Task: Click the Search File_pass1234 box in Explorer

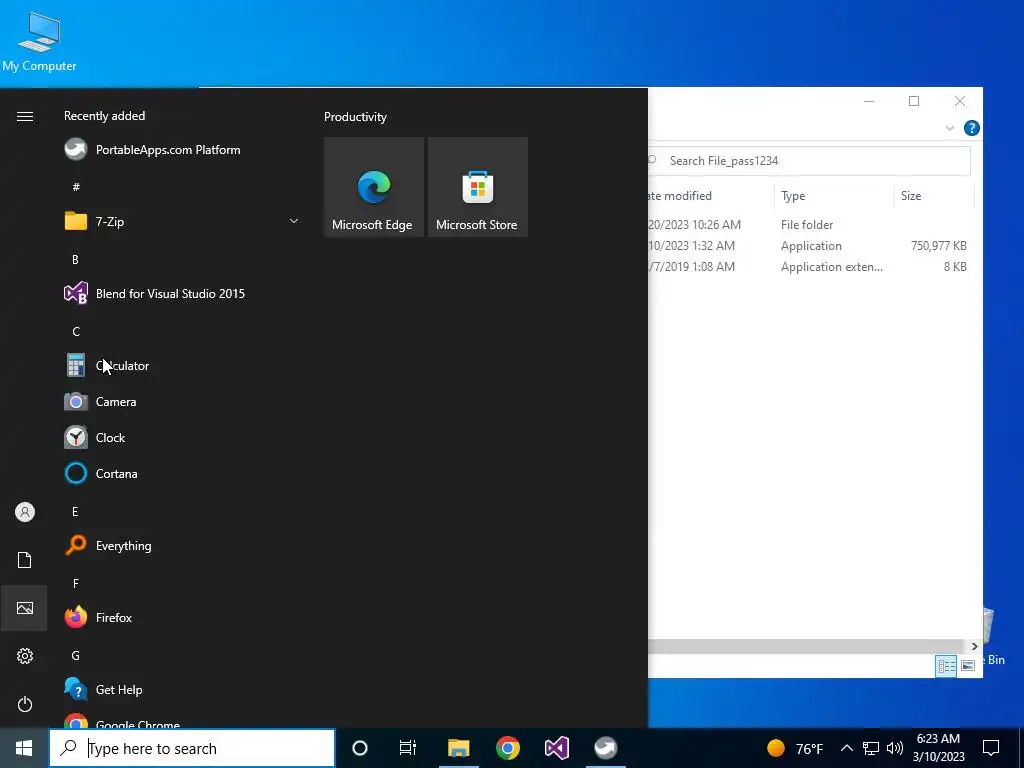Action: (x=808, y=161)
